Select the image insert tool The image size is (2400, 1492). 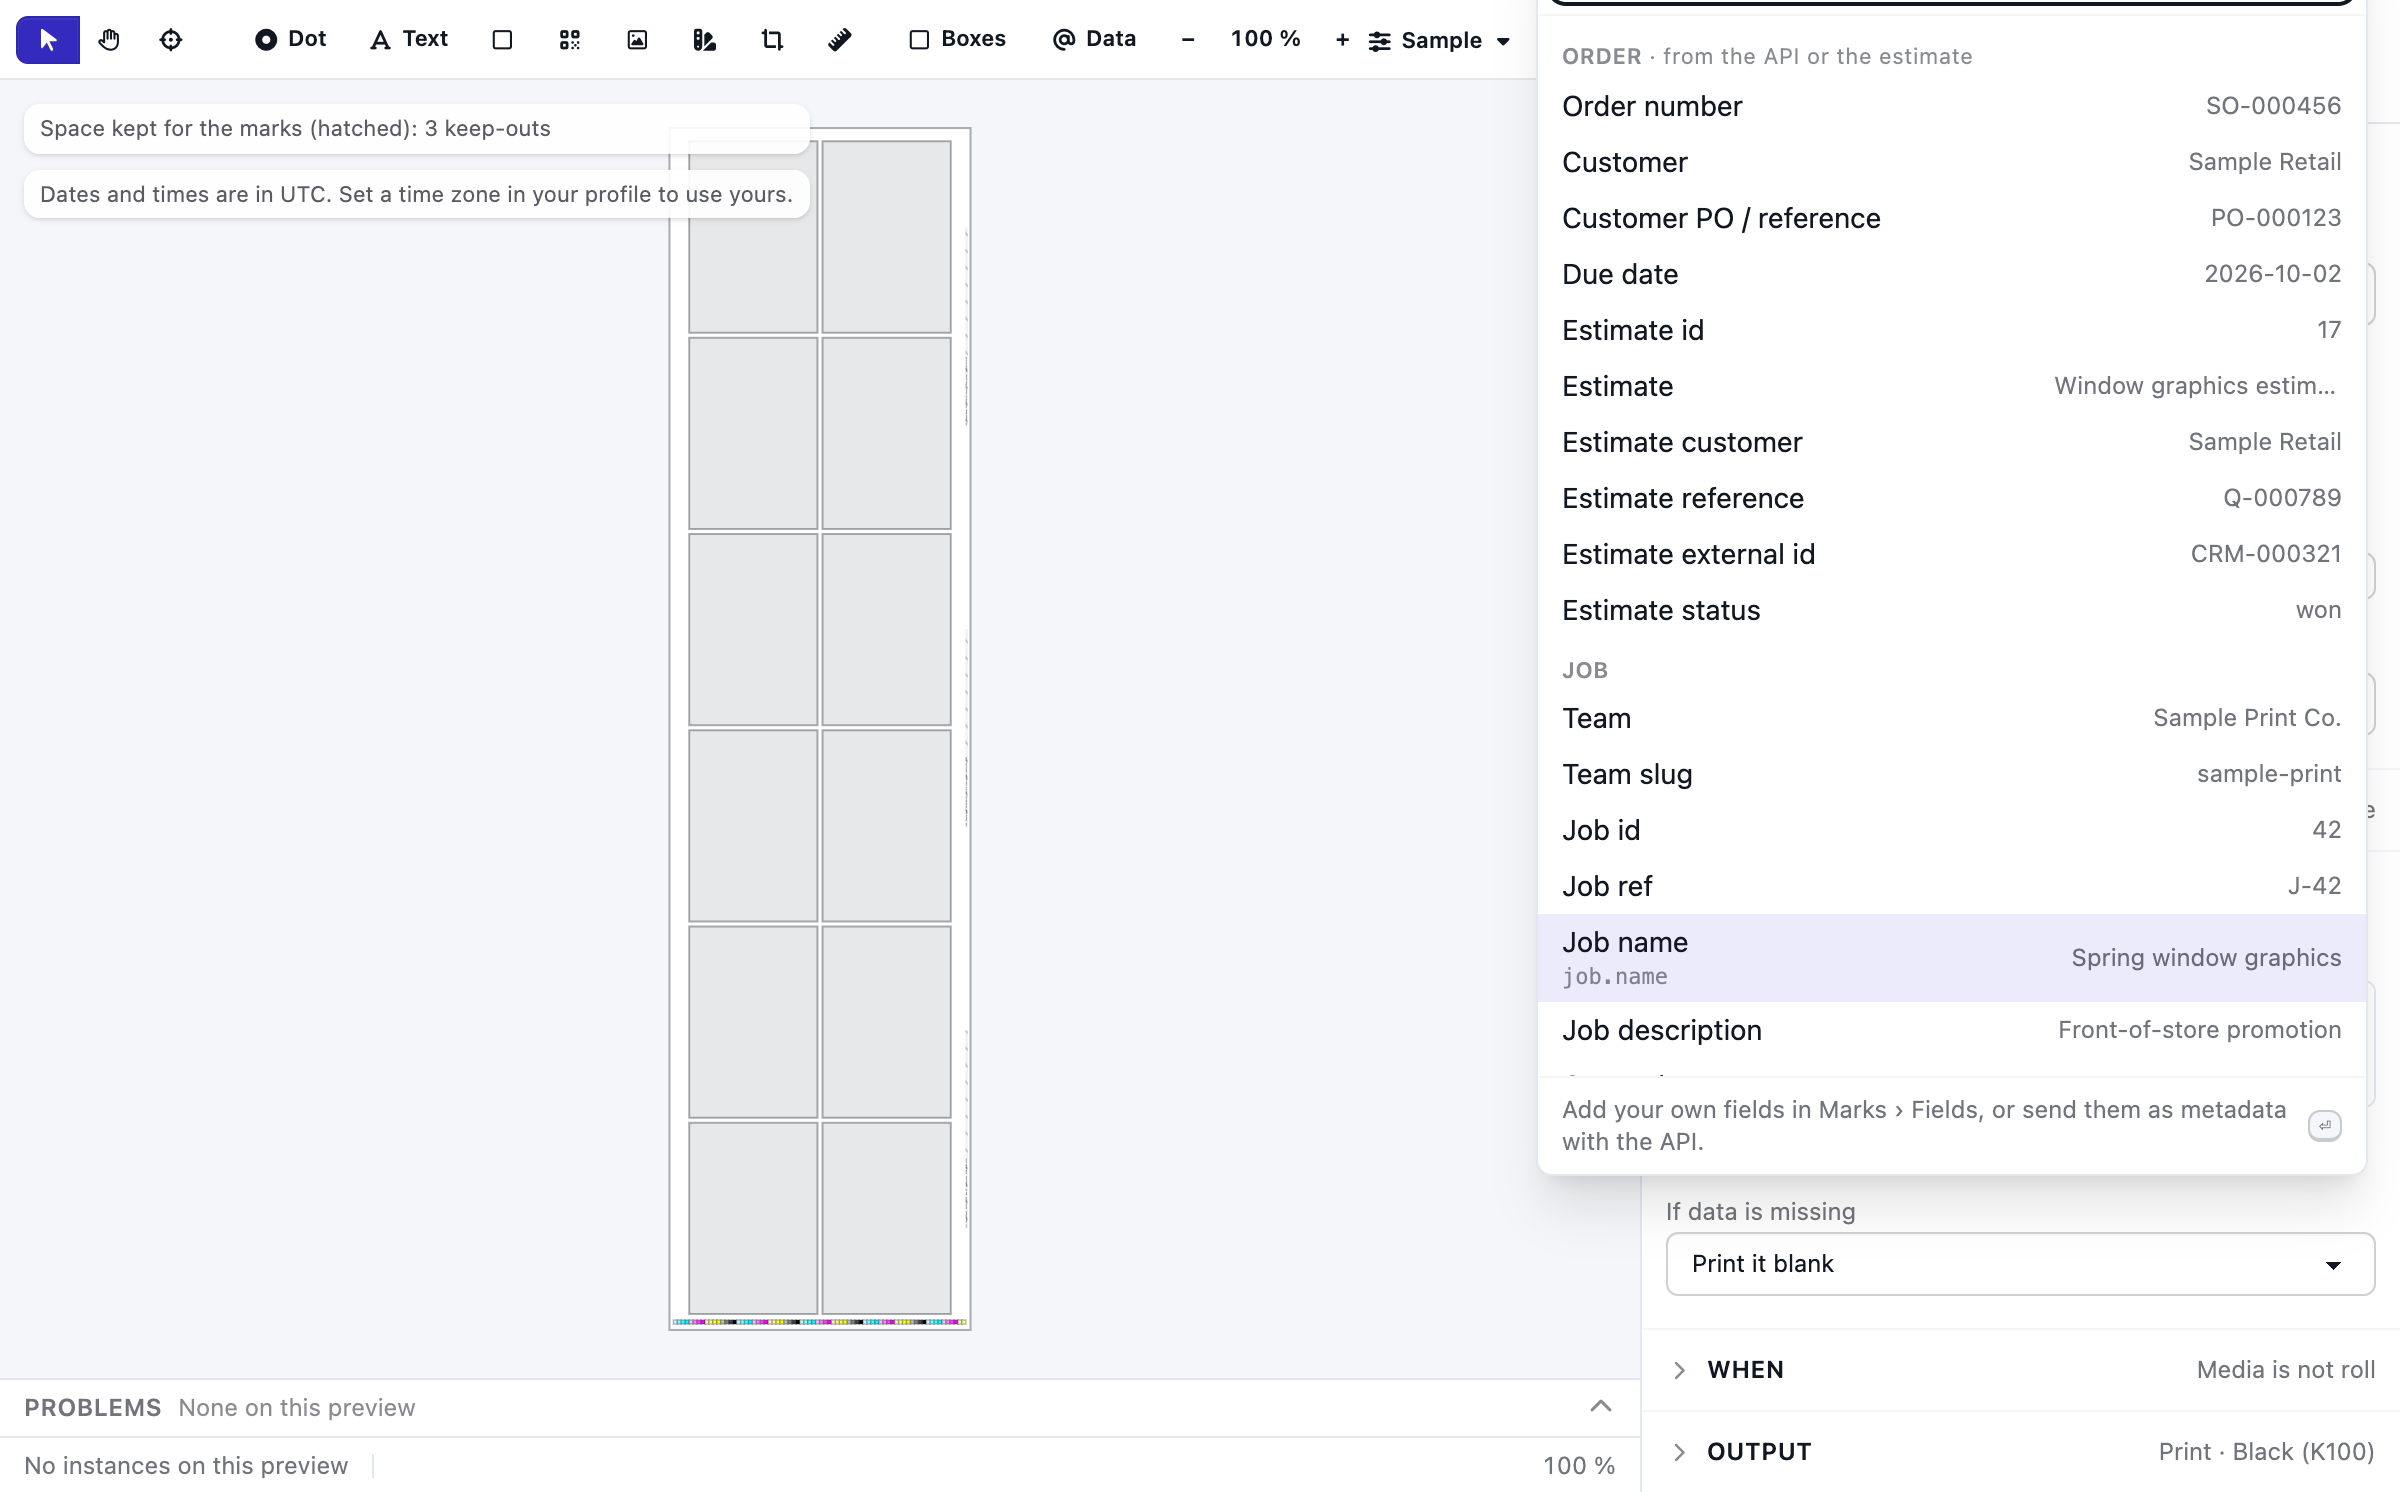pos(637,39)
